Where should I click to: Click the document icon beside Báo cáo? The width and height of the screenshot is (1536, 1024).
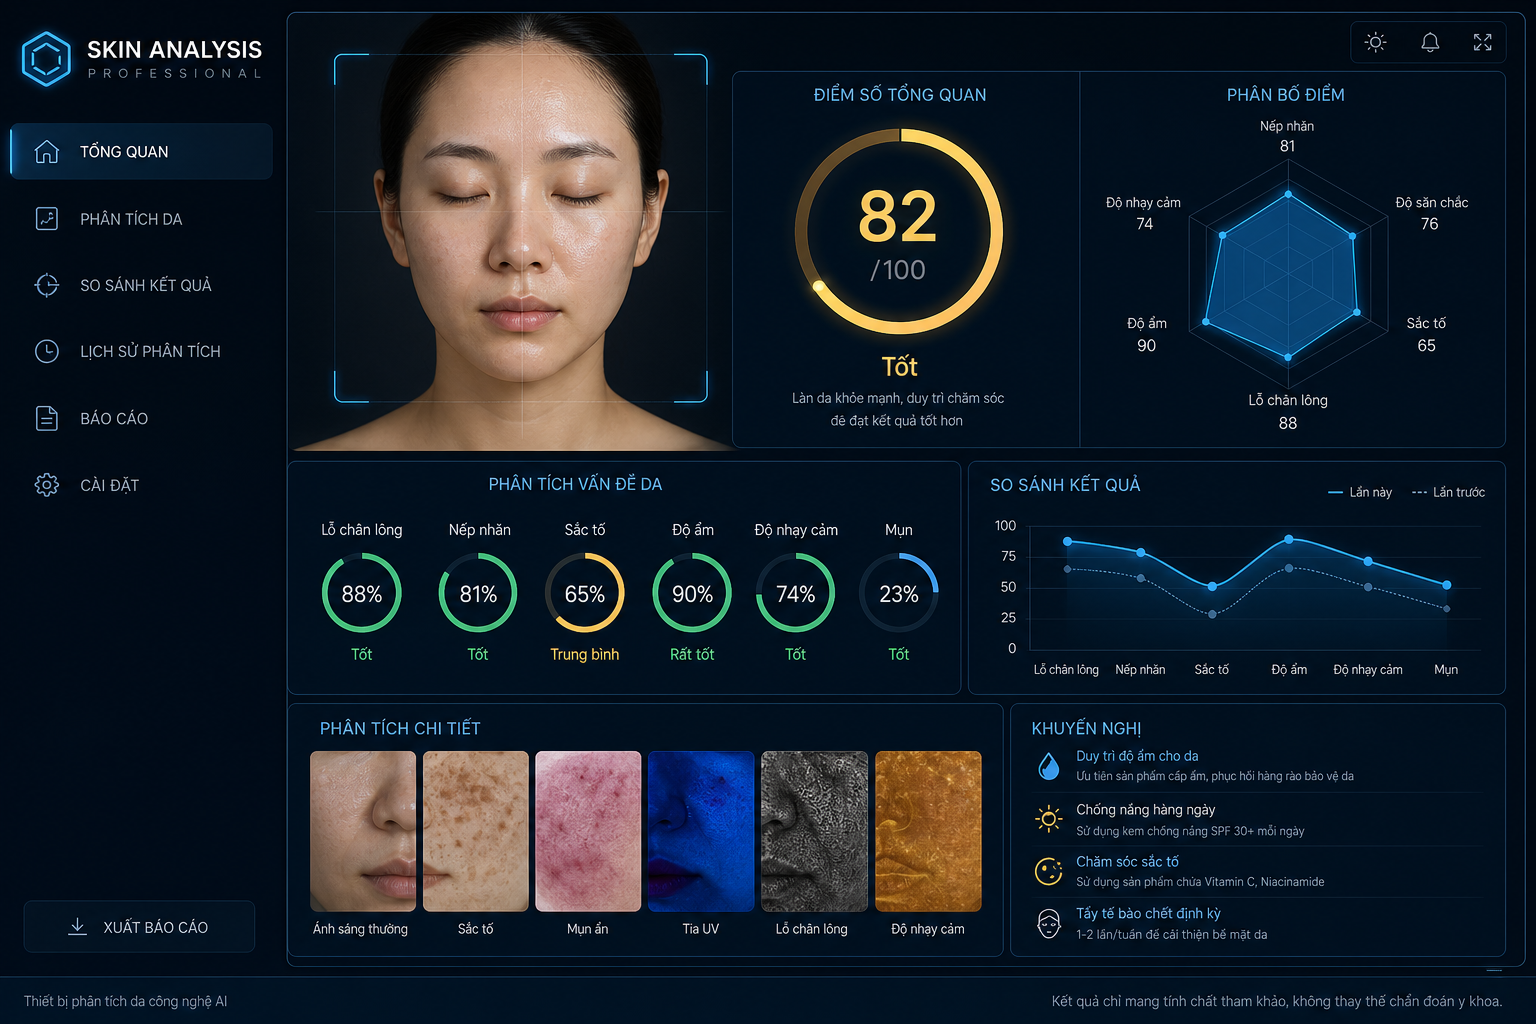47,418
